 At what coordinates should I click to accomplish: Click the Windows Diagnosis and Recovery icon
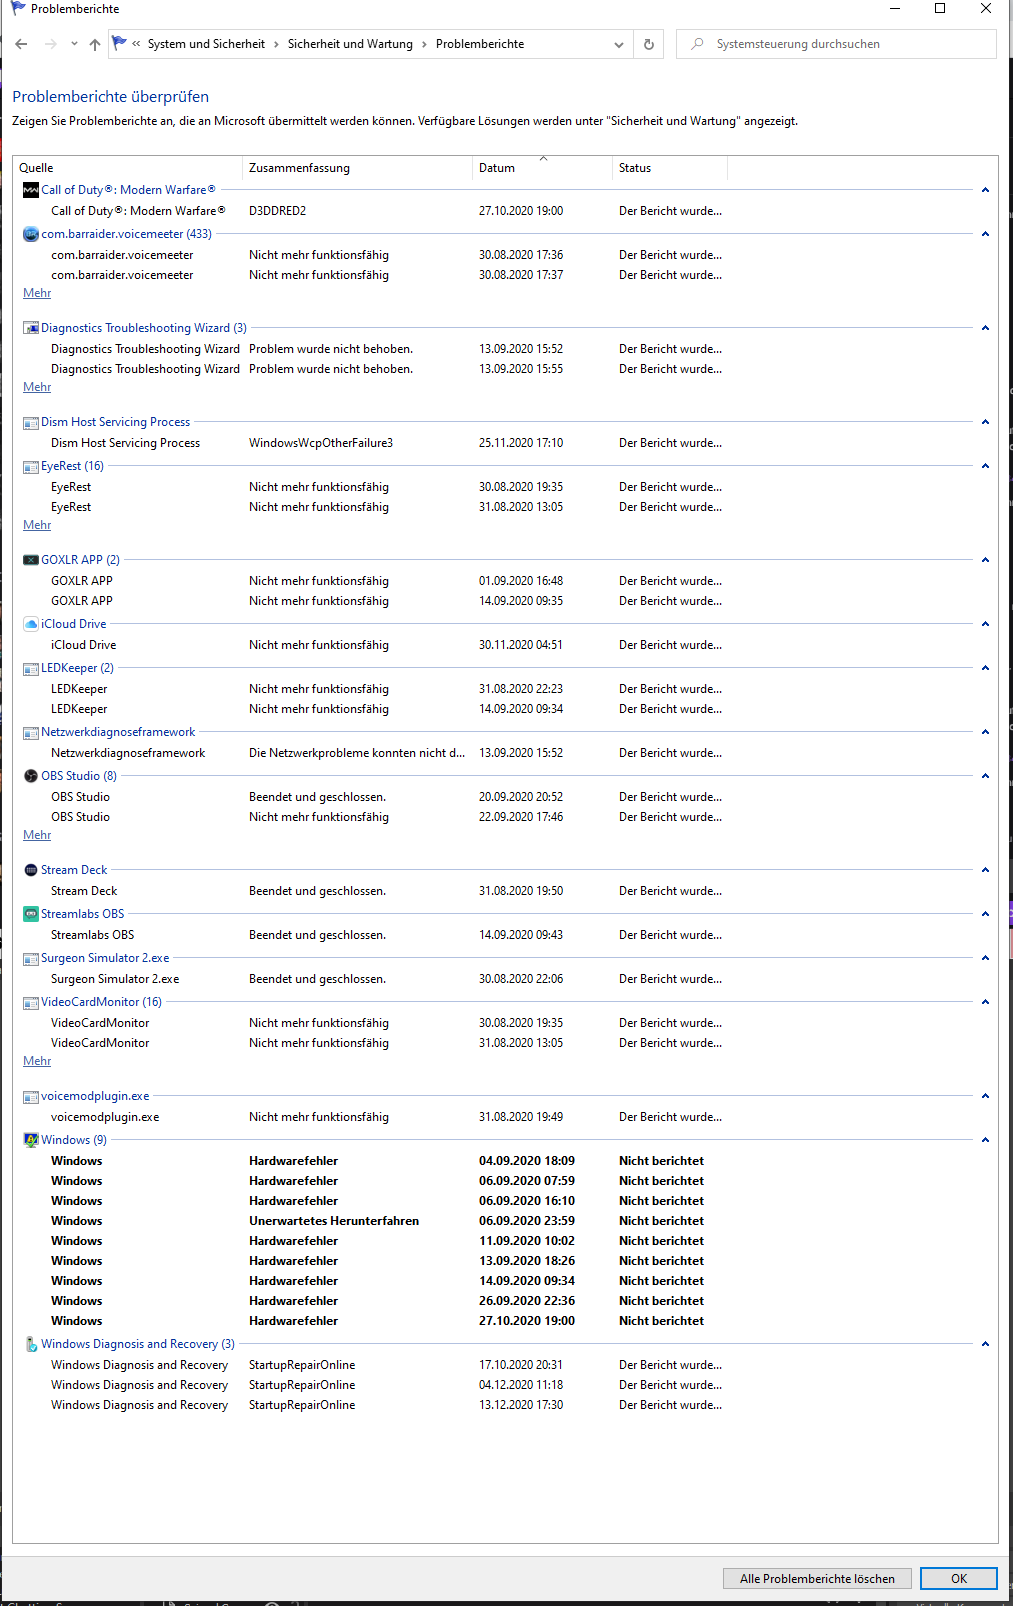click(31, 1344)
